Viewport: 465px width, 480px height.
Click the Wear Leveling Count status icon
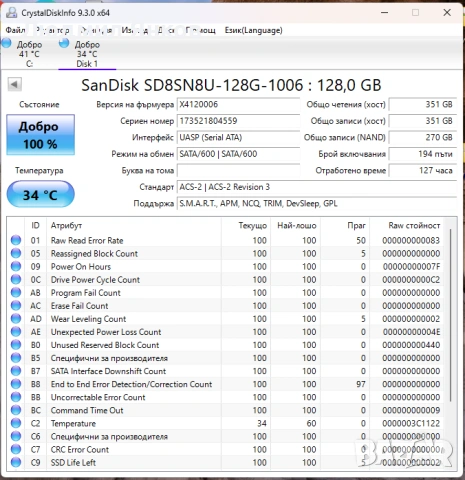pos(16,319)
